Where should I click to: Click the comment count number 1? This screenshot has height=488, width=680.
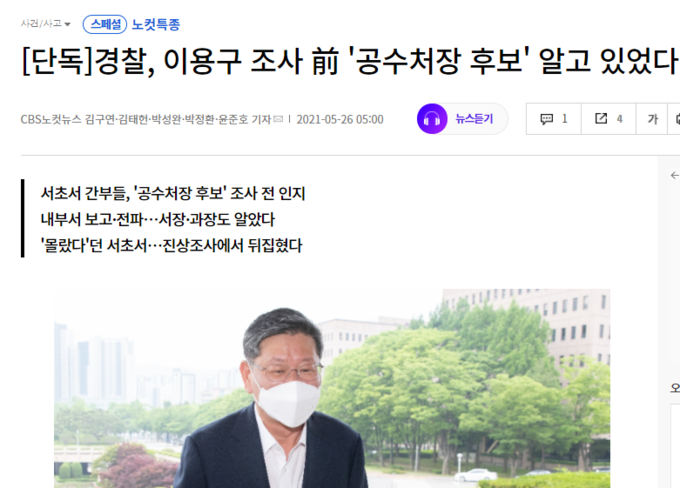564,119
